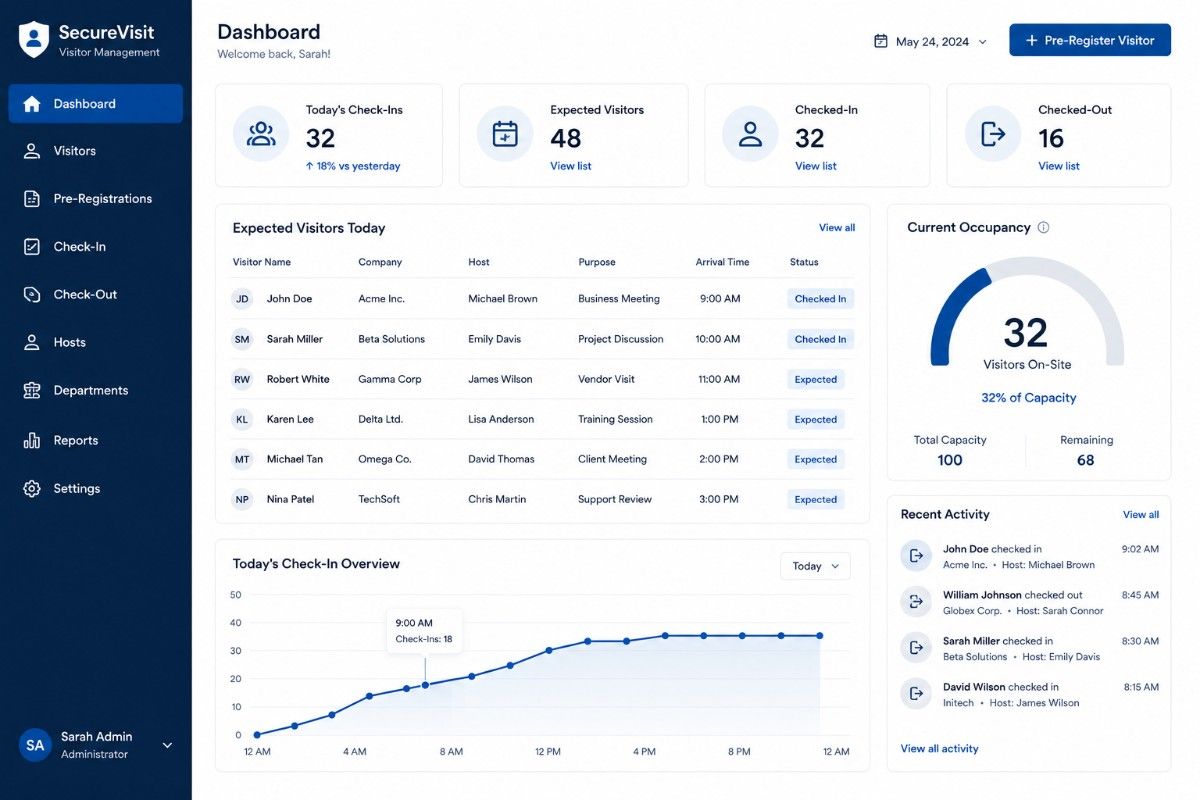
Task: Click the Checked-Out exit arrow card icon
Action: (x=993, y=134)
